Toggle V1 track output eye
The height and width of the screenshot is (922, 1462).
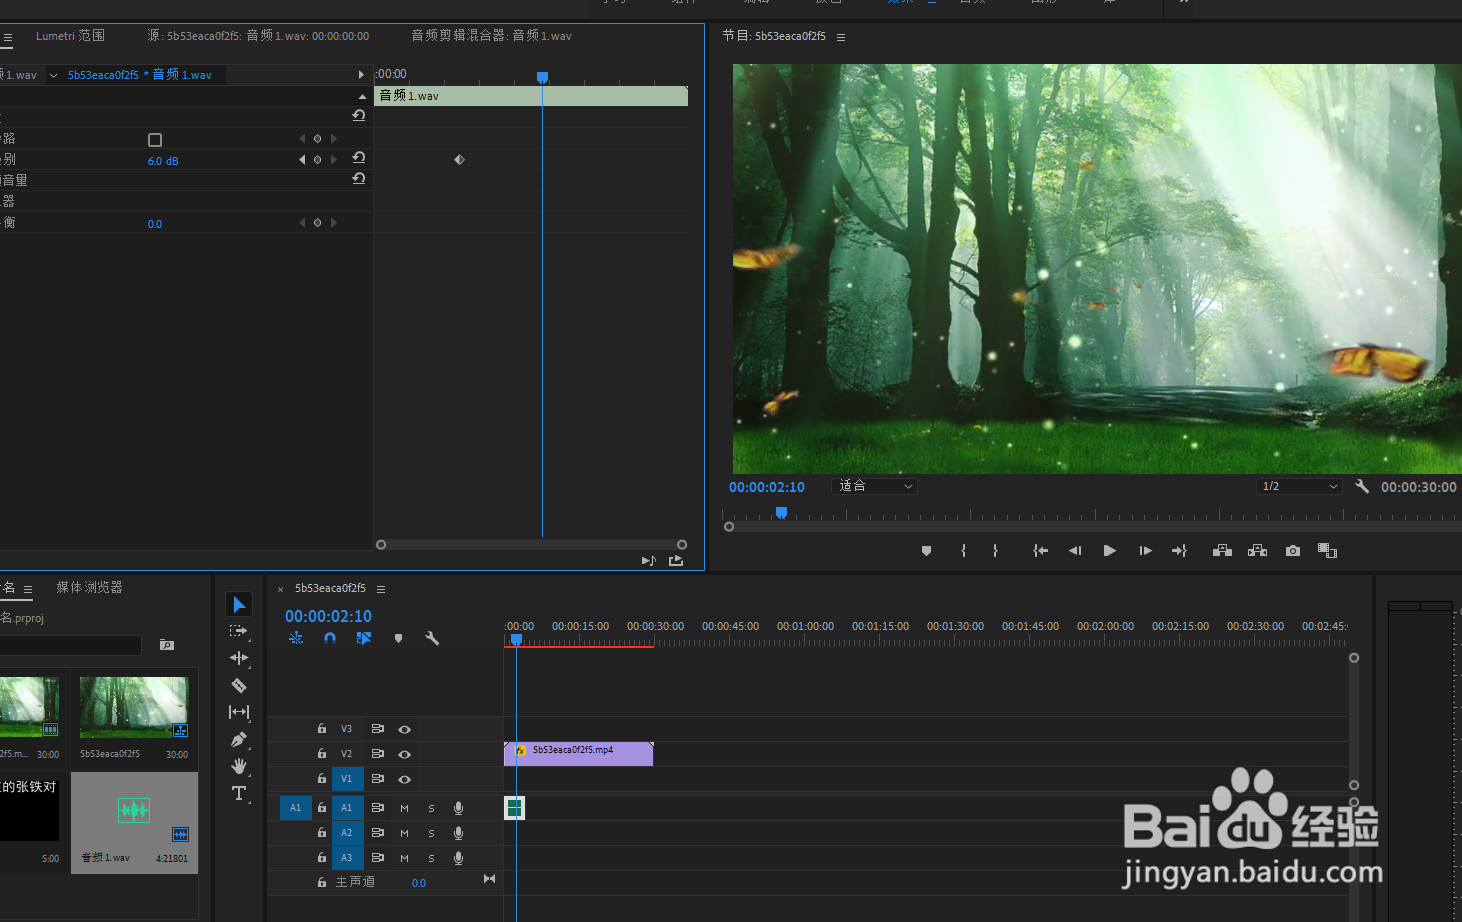(405, 779)
